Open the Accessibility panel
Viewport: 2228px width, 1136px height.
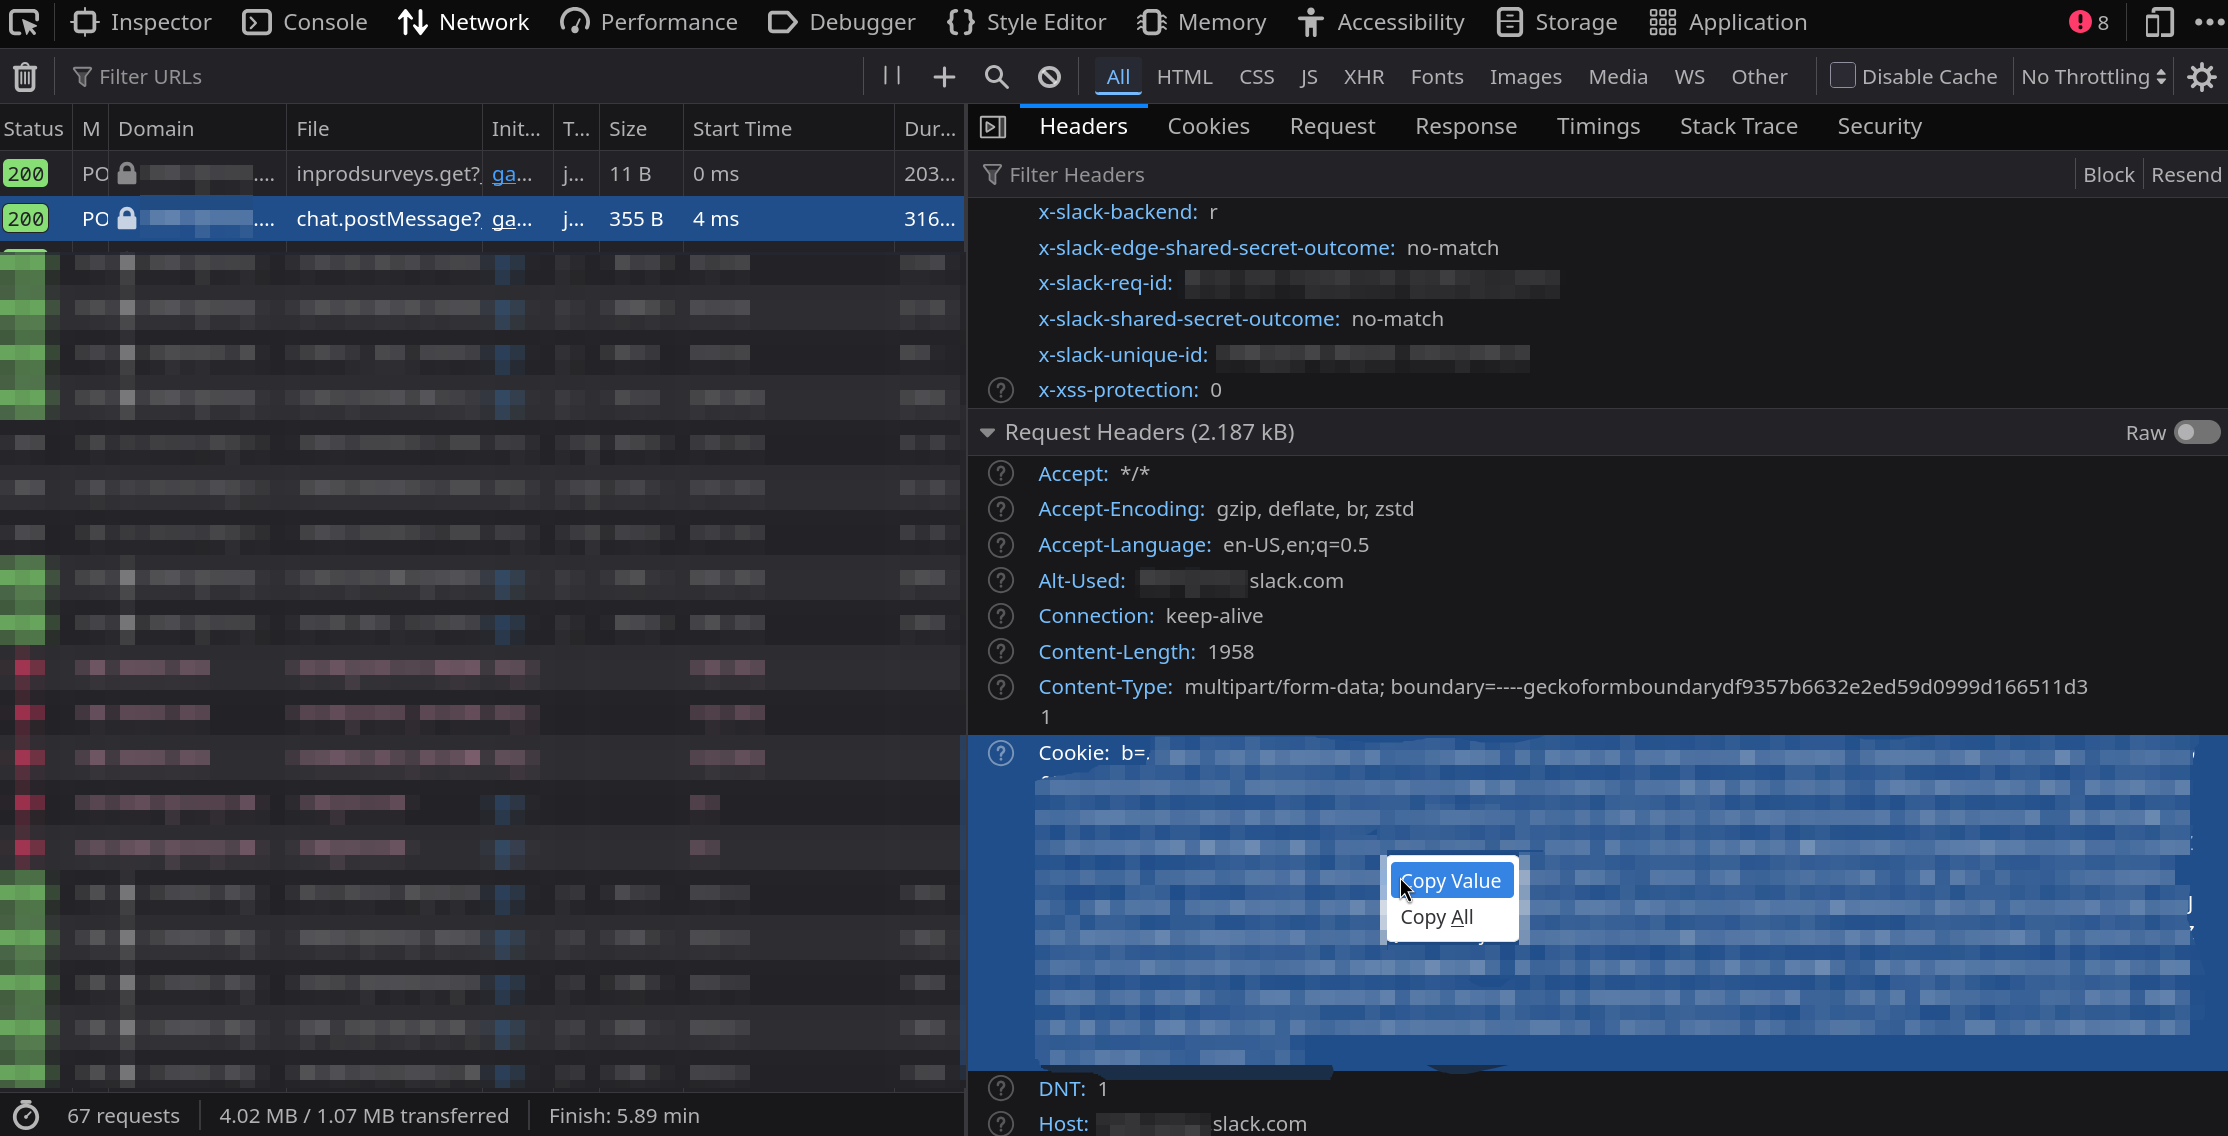[1380, 22]
